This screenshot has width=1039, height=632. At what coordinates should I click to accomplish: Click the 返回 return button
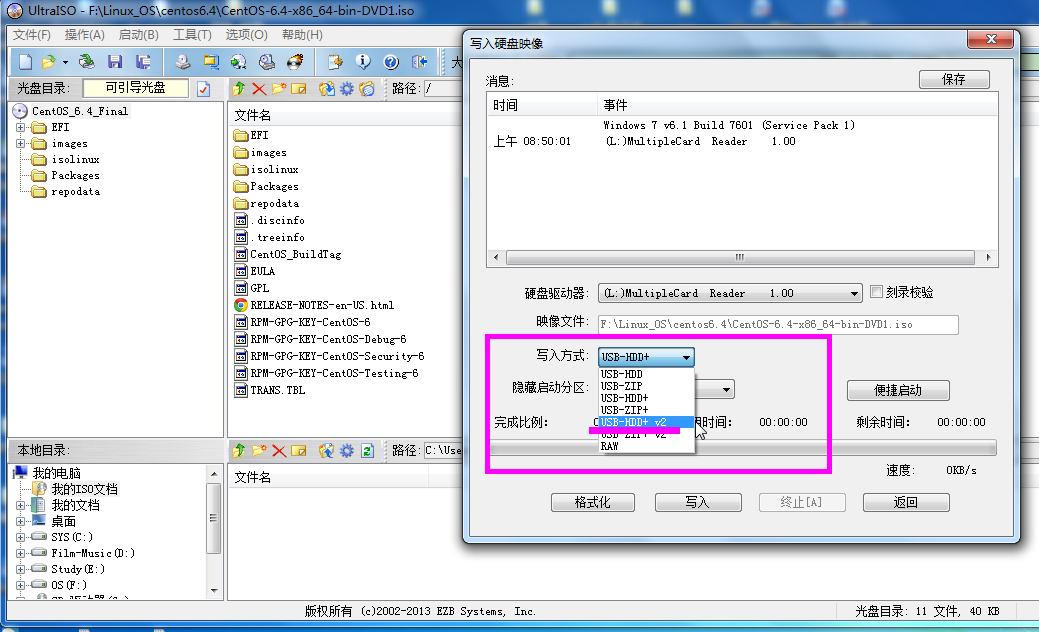pyautogui.click(x=906, y=502)
